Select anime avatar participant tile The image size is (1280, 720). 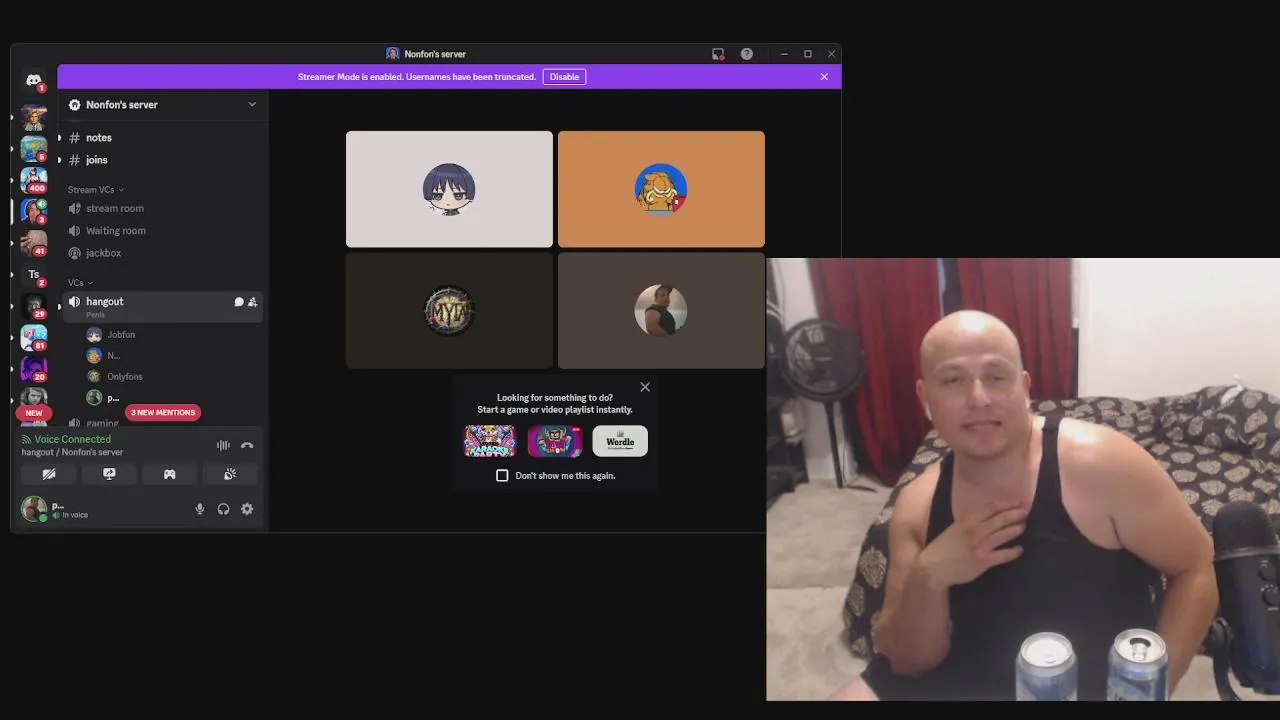pos(449,189)
